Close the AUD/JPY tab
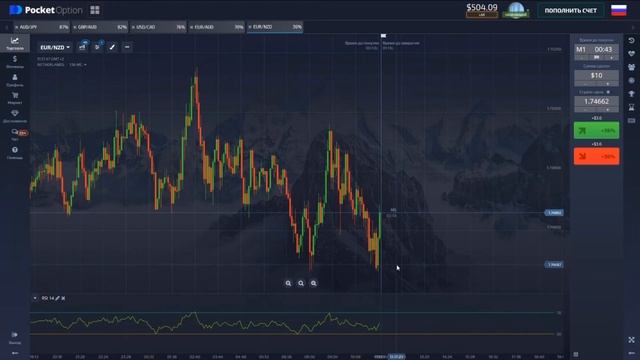Viewport: 640px width, 360px height. 17,27
